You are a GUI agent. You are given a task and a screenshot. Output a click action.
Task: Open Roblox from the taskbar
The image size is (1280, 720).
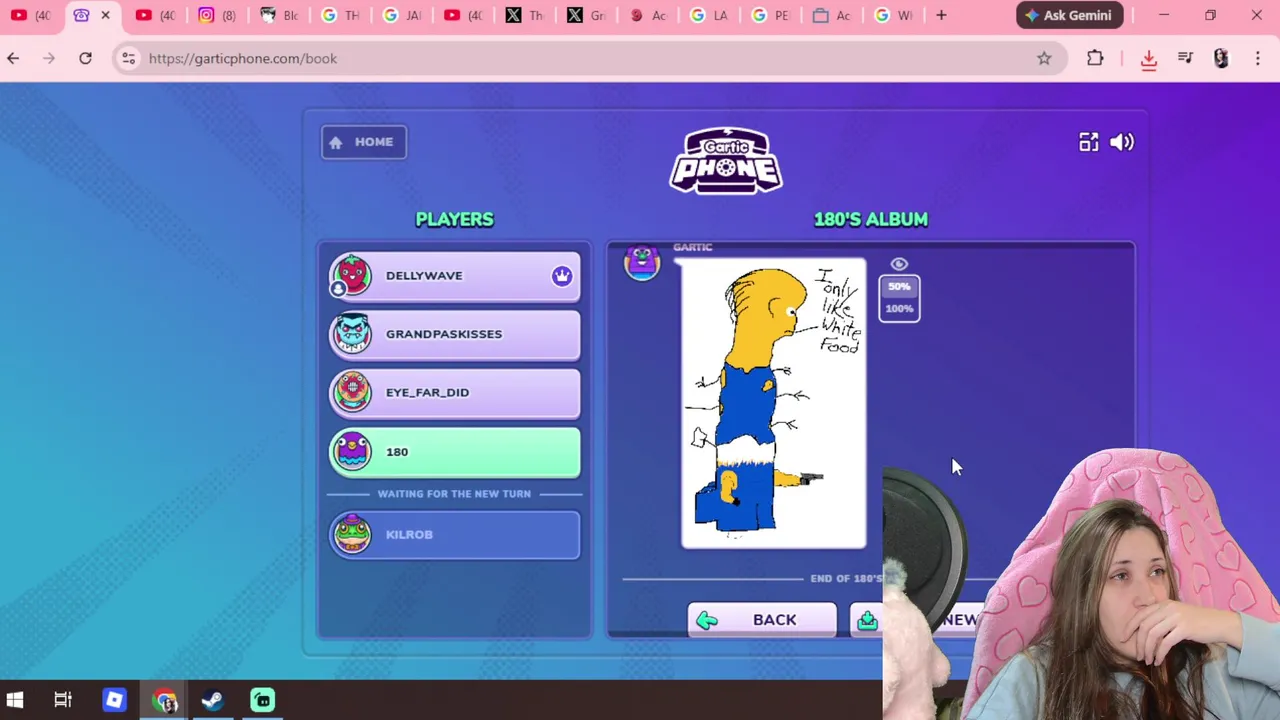(114, 700)
